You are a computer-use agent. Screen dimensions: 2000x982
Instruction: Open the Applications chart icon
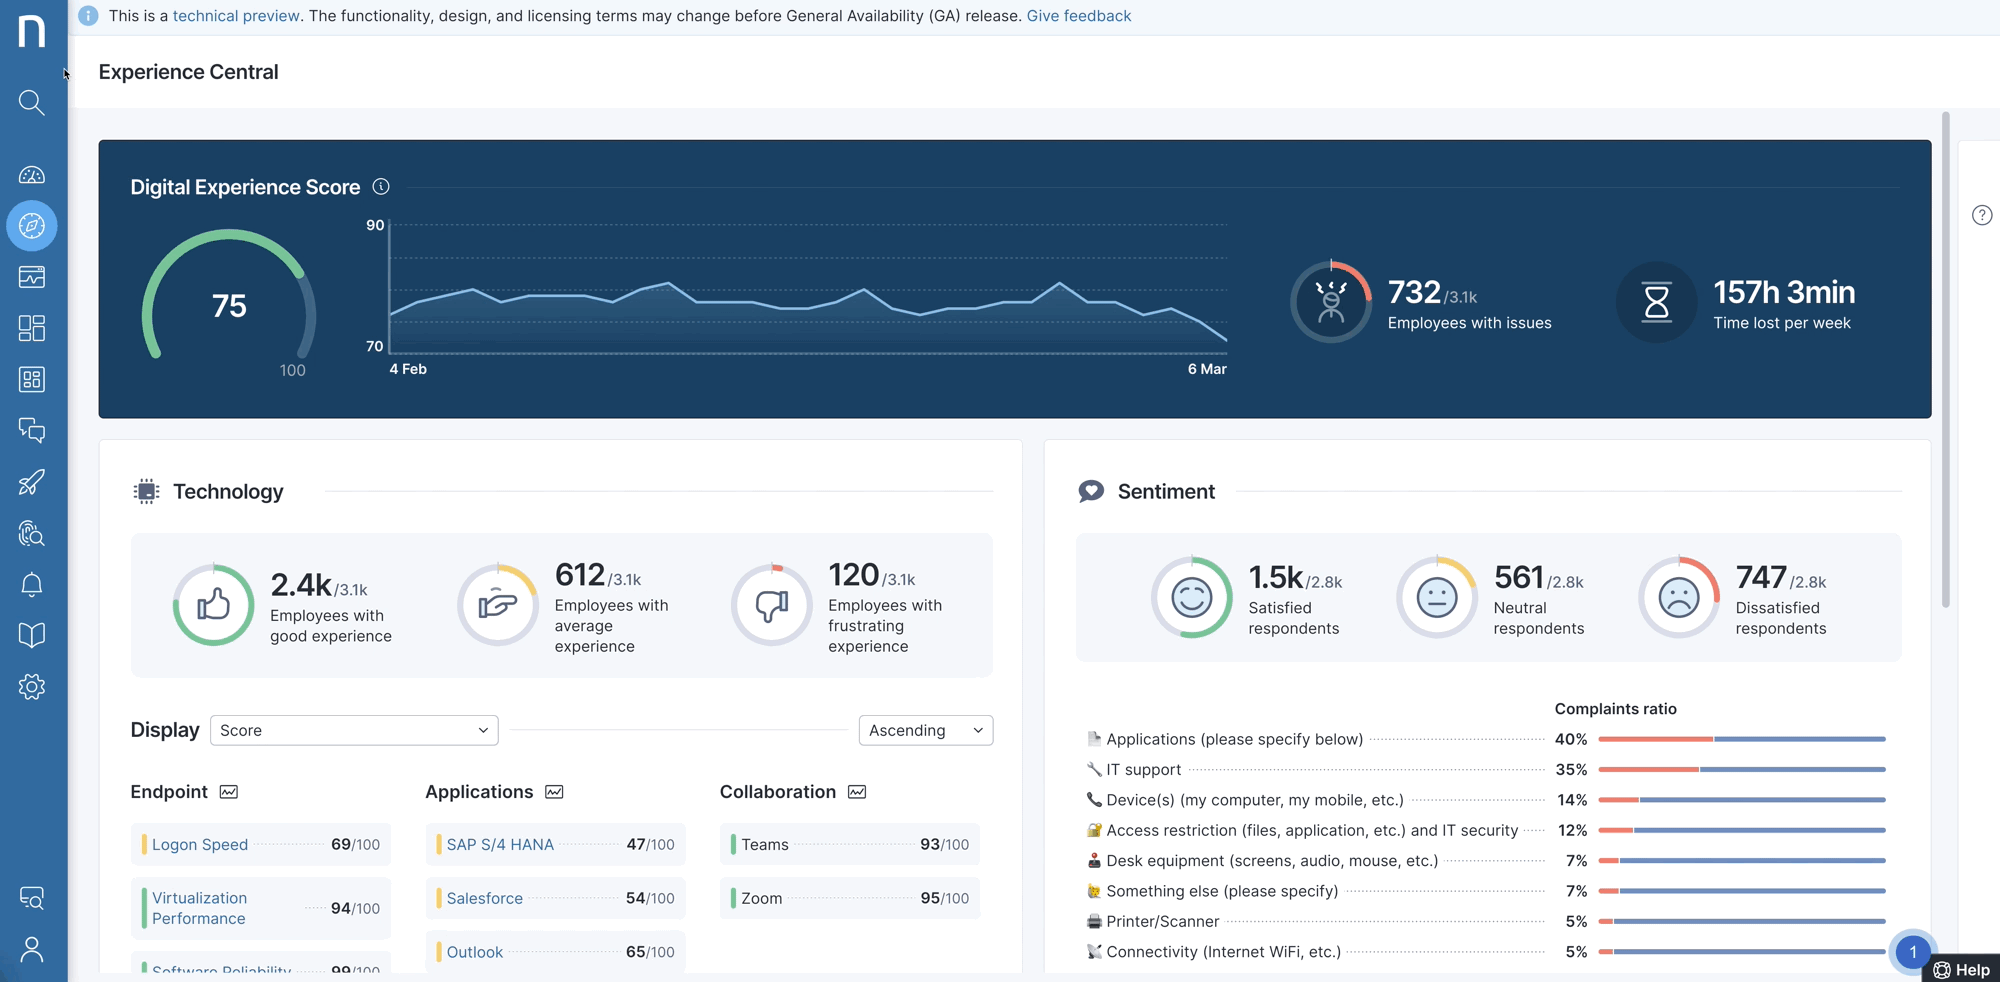pos(554,792)
